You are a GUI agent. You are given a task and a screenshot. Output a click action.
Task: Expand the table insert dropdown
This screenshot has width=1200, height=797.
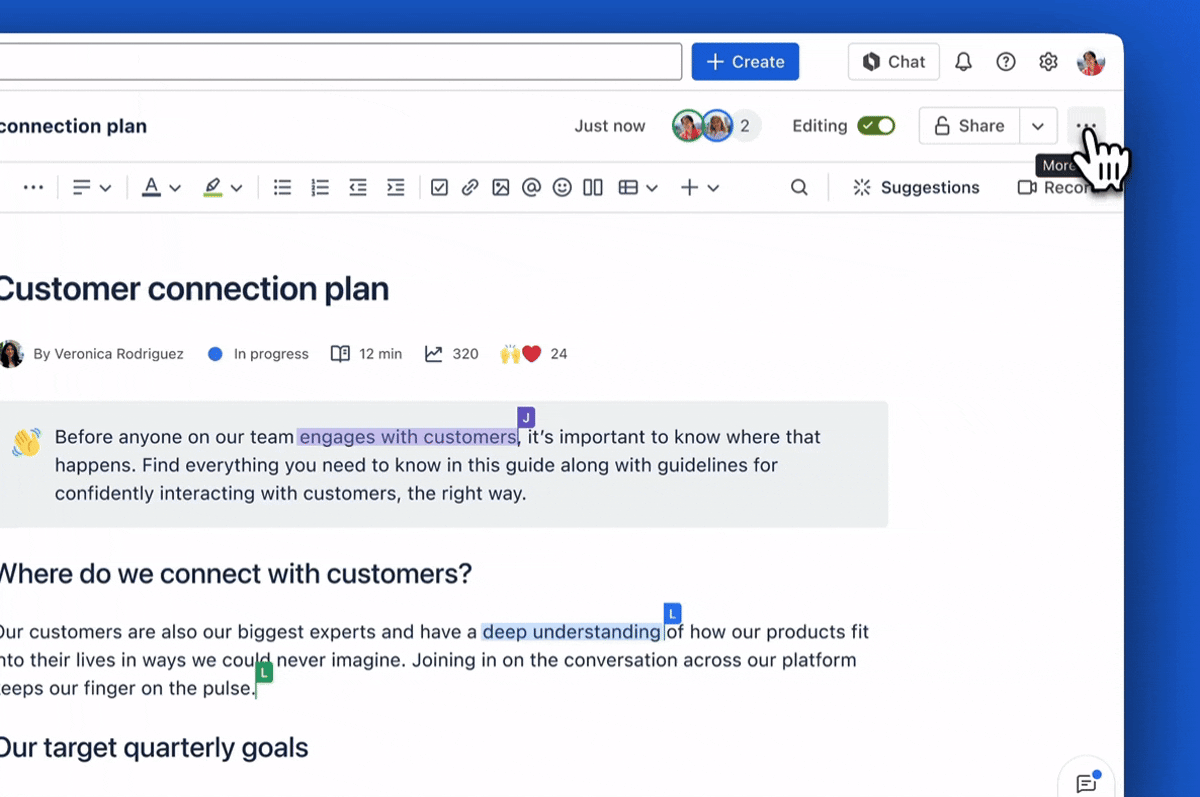pos(652,187)
